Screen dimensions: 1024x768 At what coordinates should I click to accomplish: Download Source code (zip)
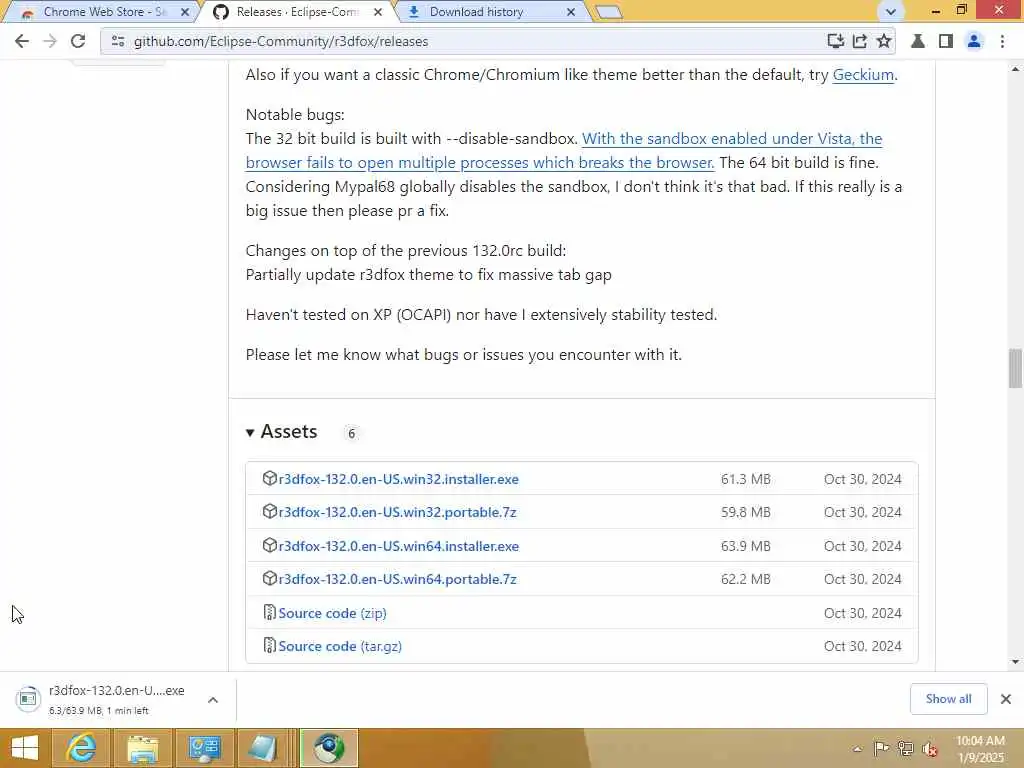click(x=332, y=613)
